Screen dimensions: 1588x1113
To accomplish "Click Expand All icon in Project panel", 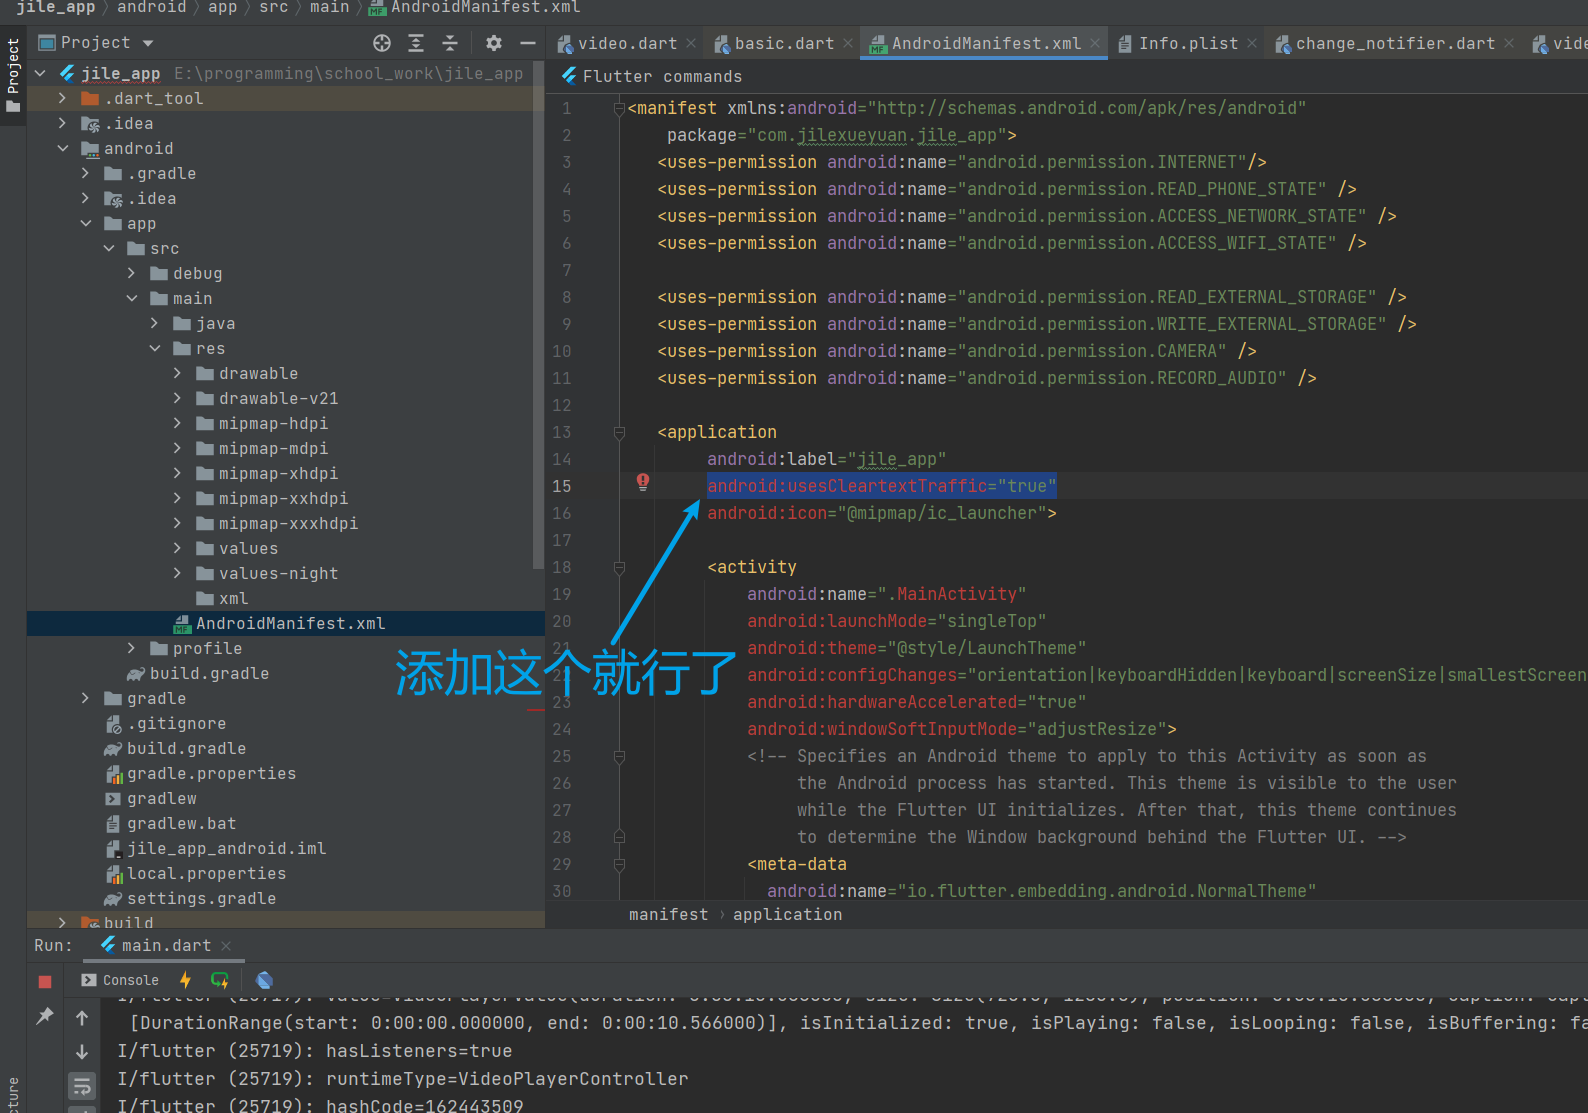I will [416, 43].
